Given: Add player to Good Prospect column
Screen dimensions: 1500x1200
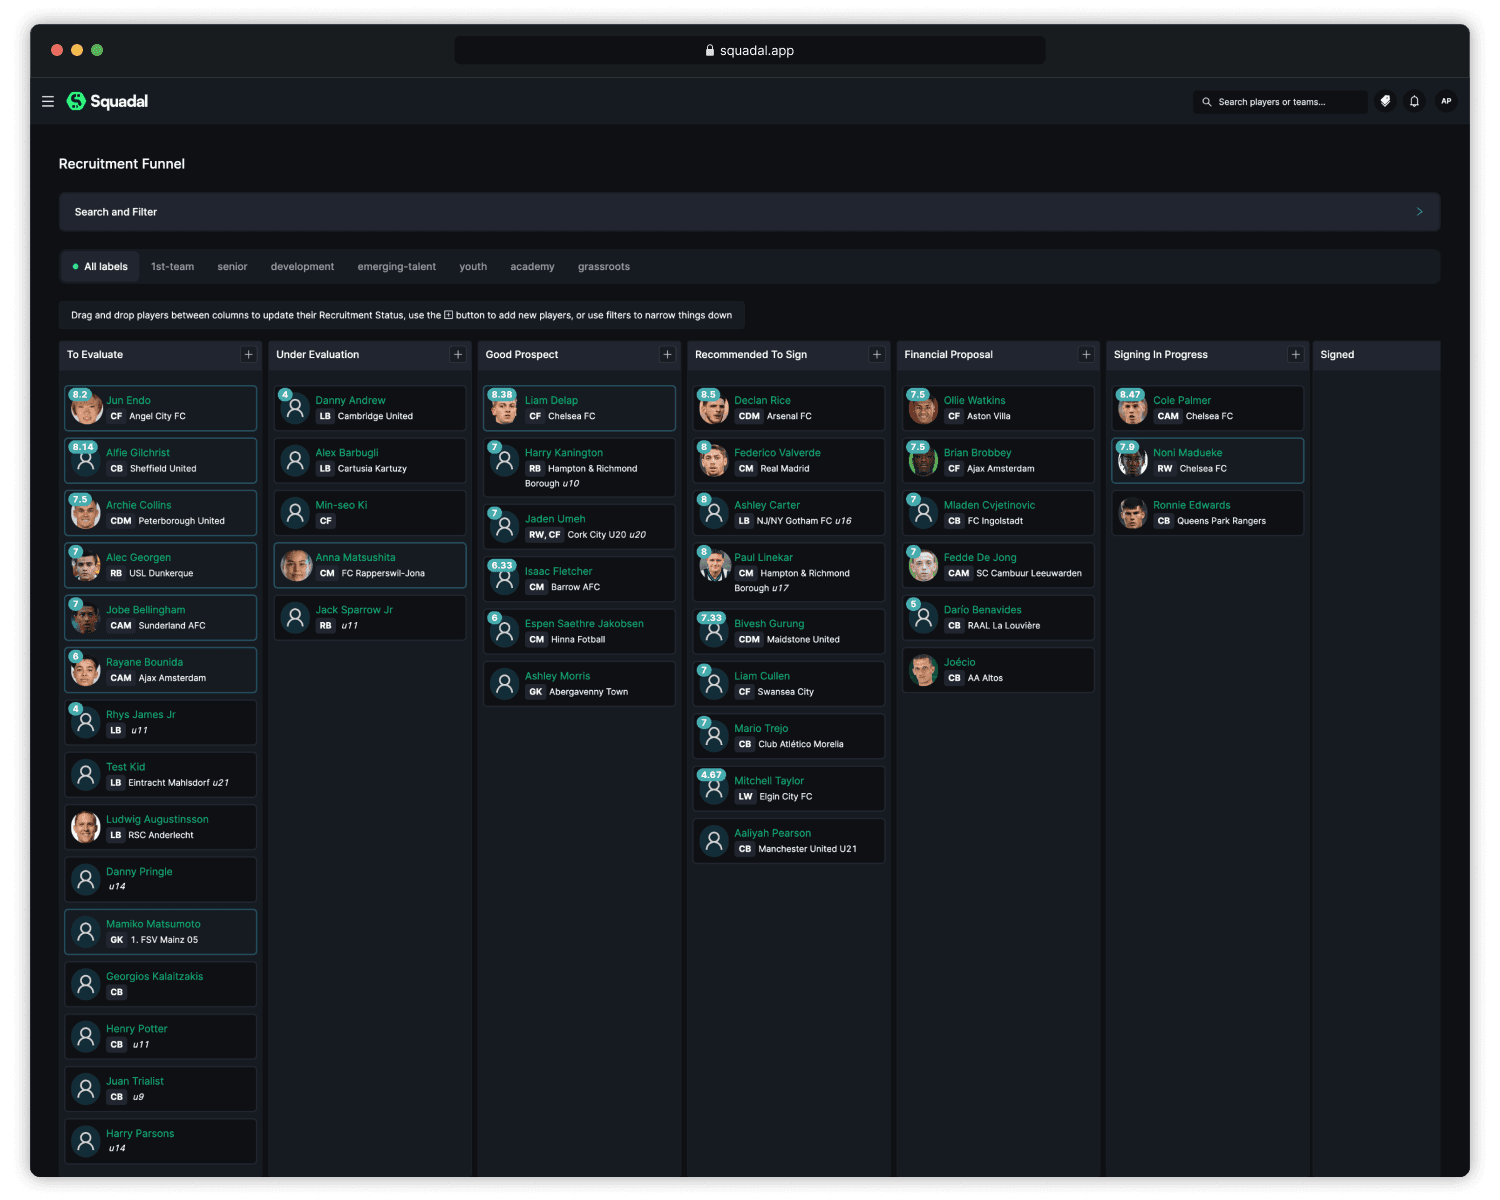Looking at the screenshot, I should click(667, 355).
